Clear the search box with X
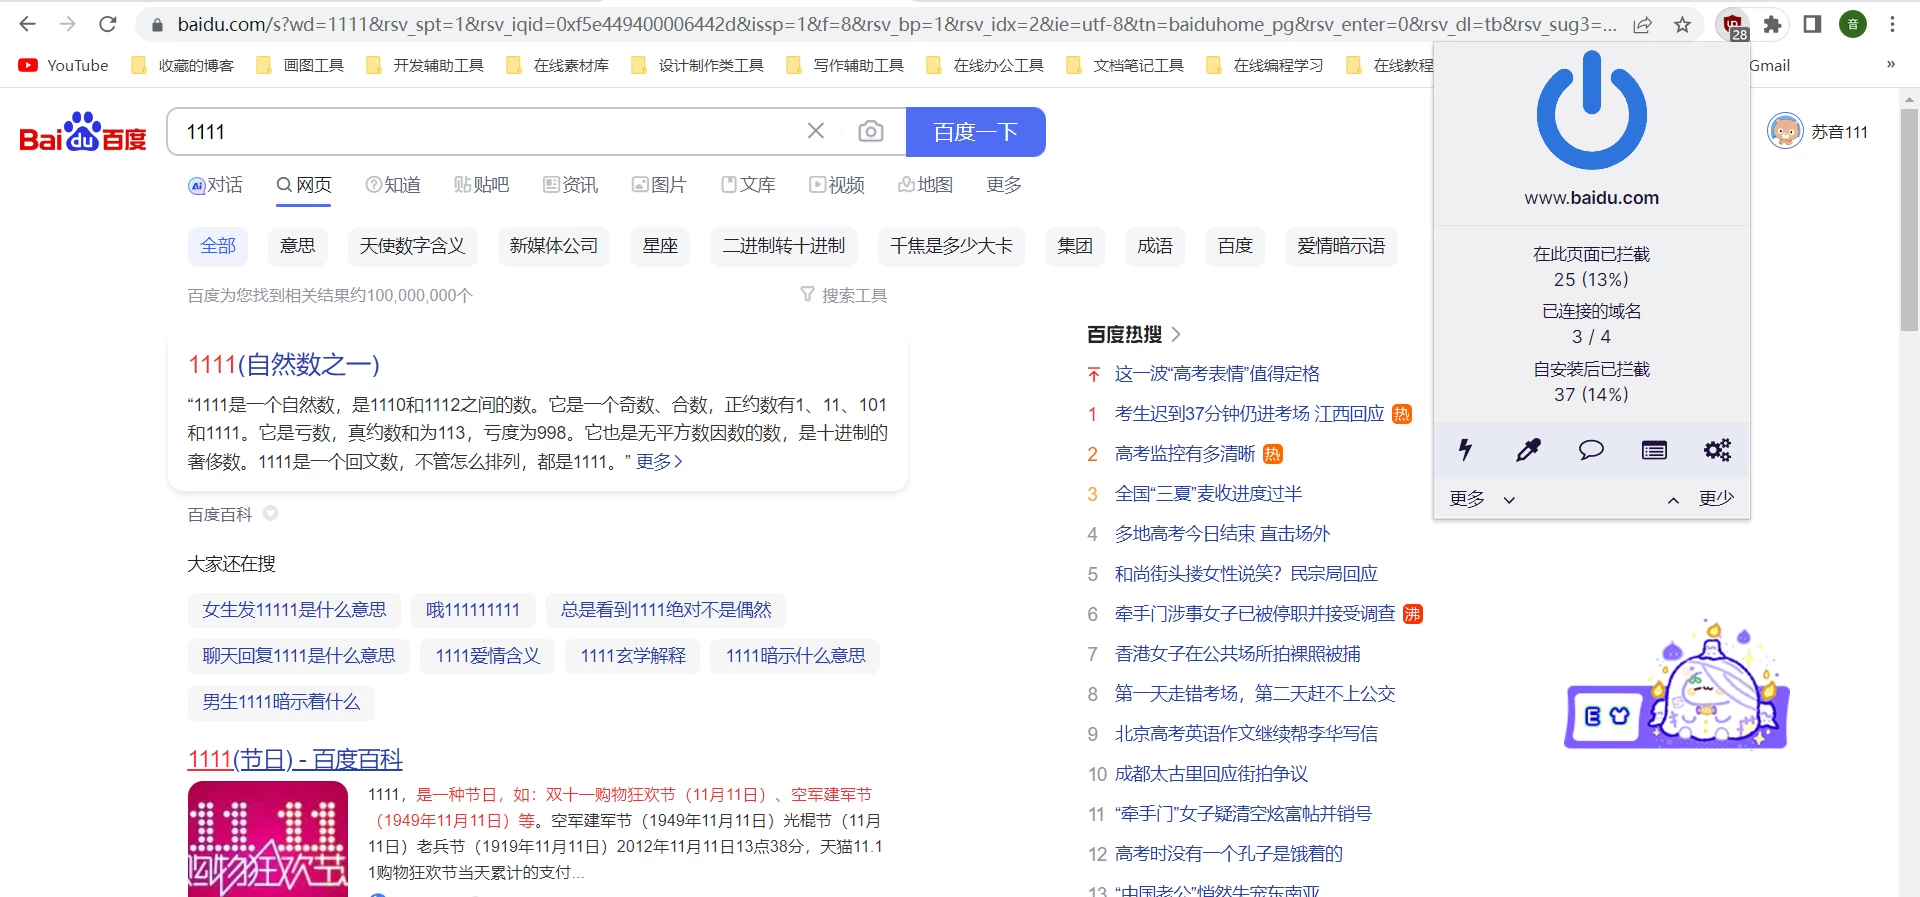 coord(816,131)
